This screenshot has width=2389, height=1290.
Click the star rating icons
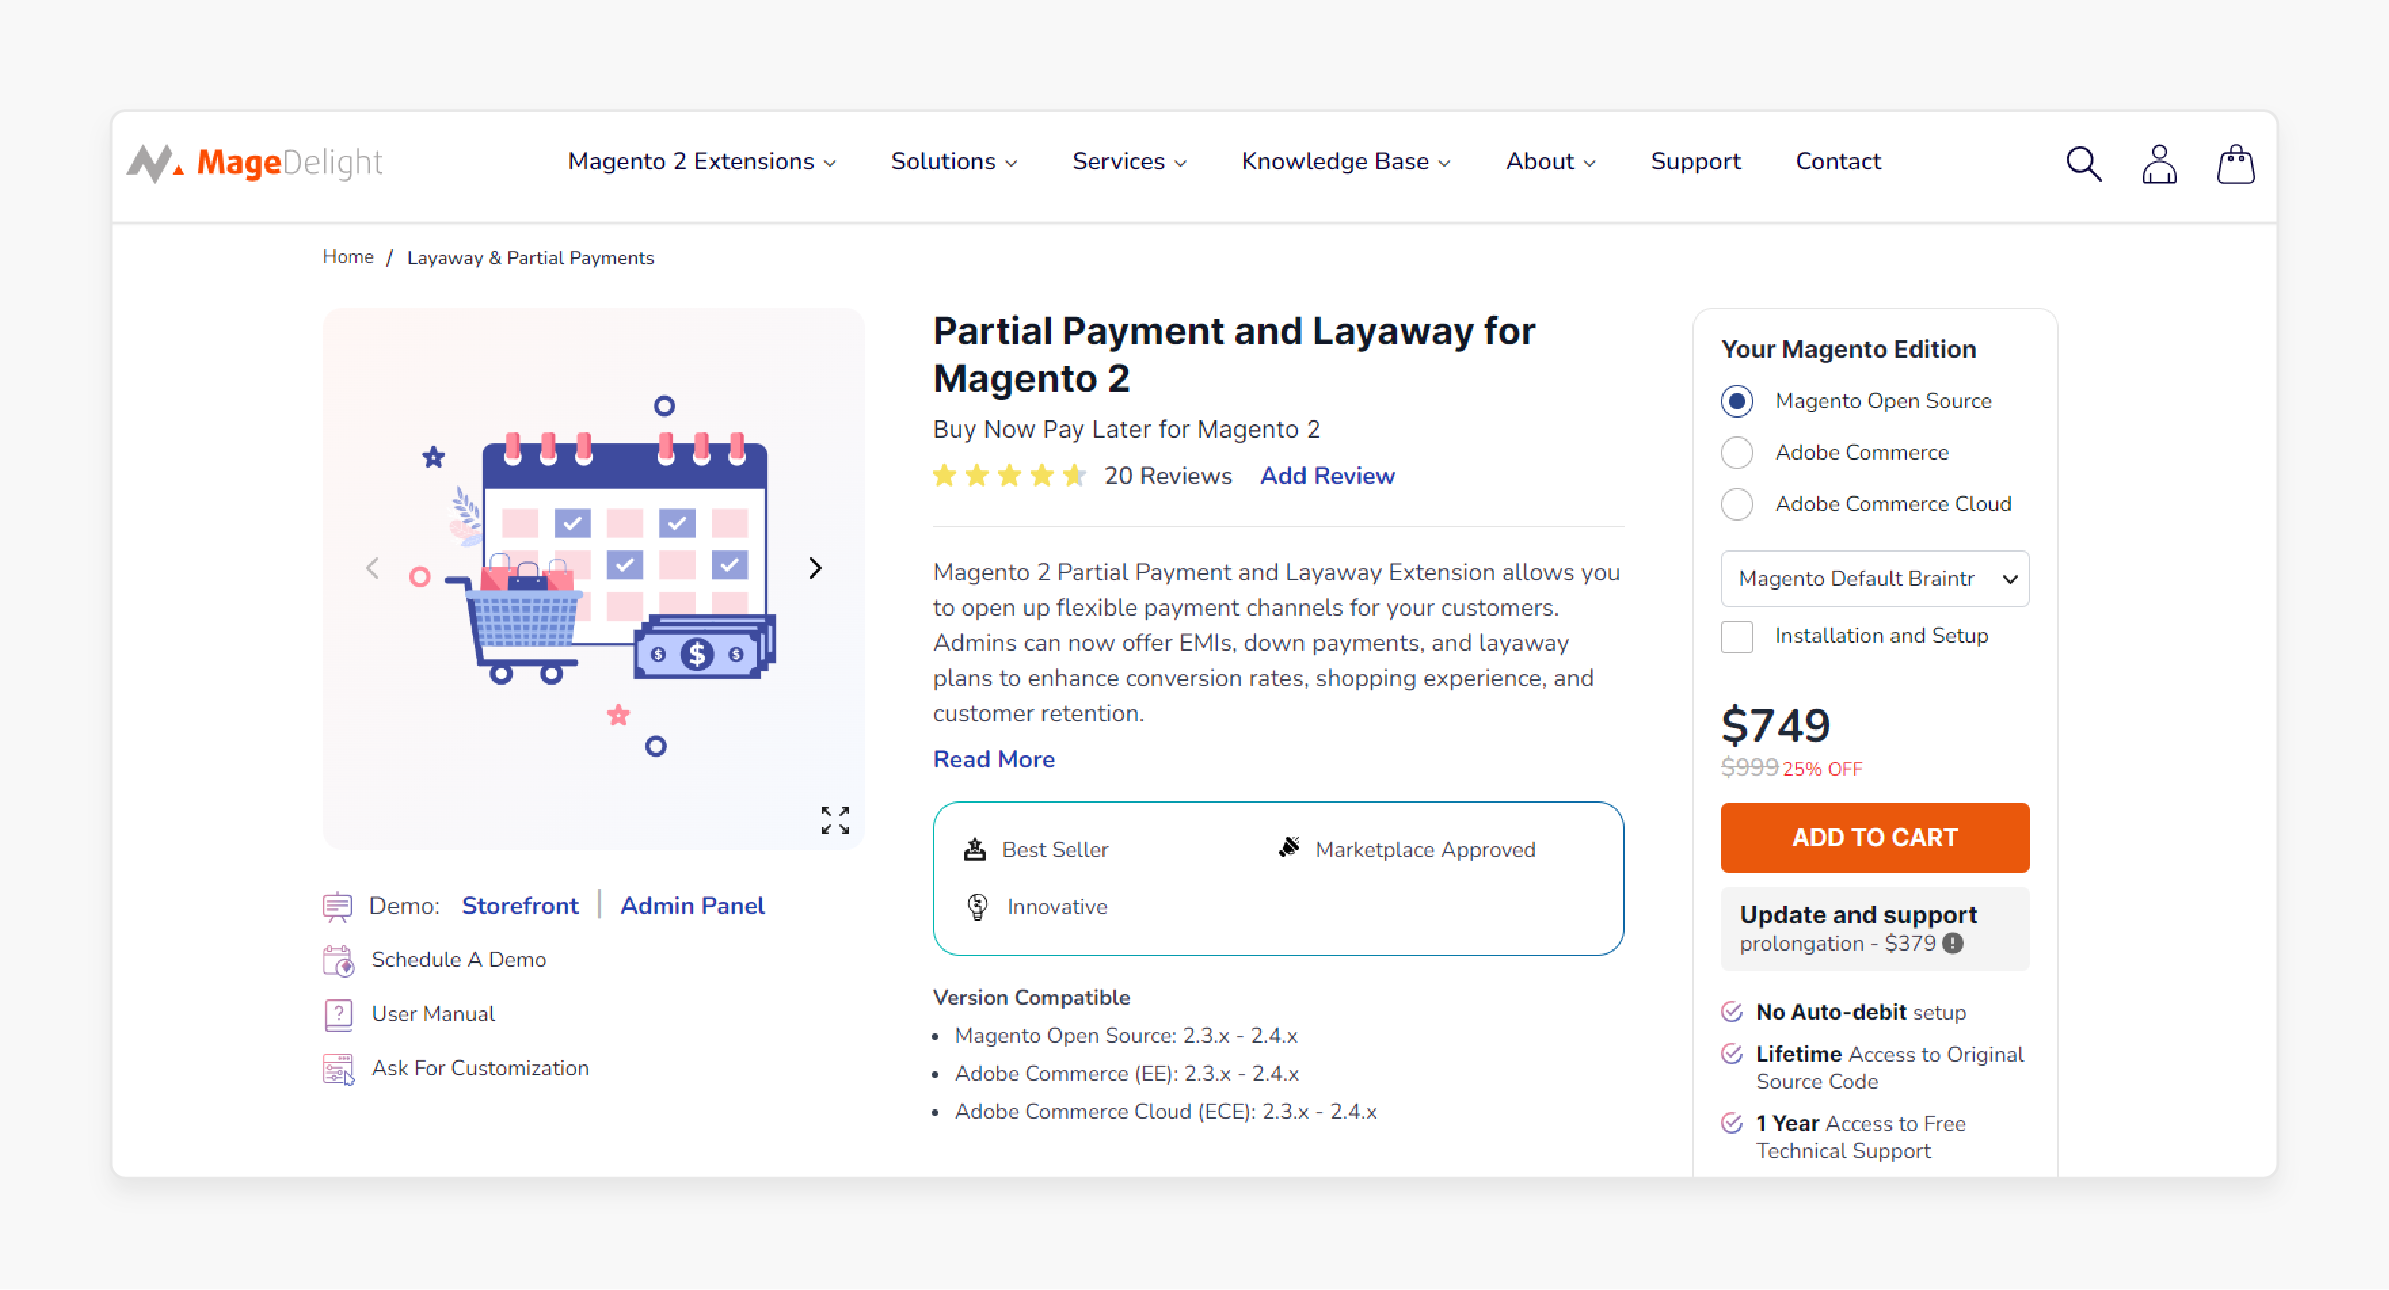click(1009, 475)
